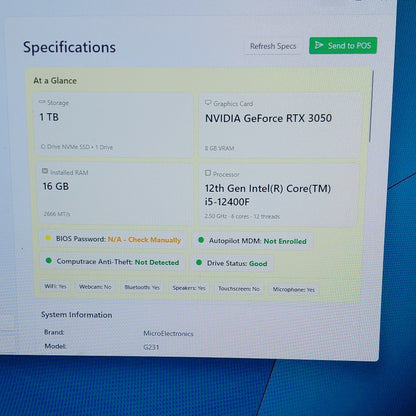
Task: Click the NVIDIA GeForce RTX 3050 card
Action: pyautogui.click(x=280, y=126)
